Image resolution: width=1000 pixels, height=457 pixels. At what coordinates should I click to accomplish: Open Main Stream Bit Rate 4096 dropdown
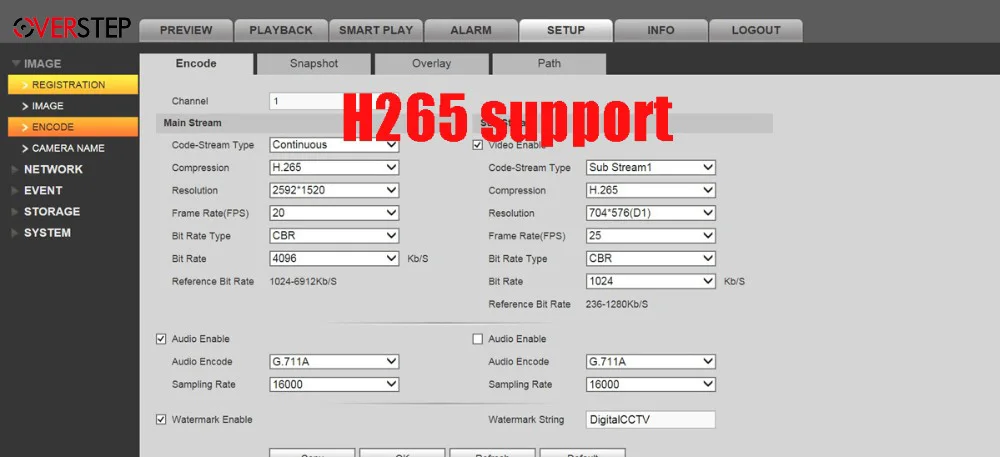click(x=334, y=259)
